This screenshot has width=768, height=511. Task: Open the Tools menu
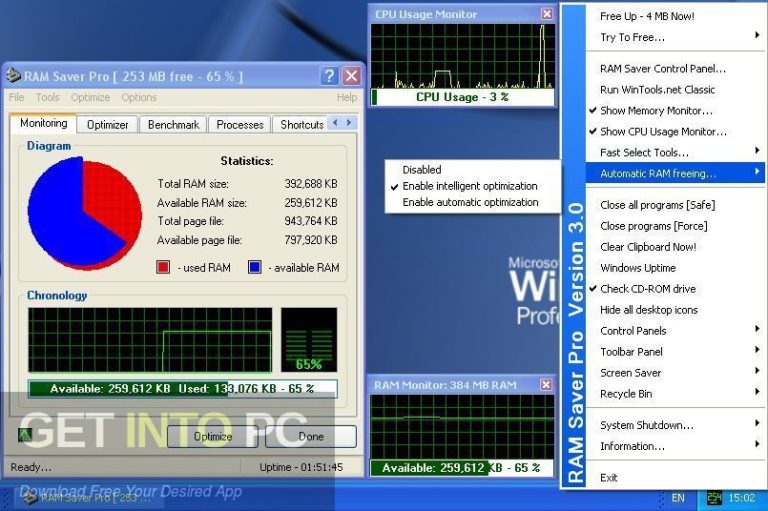tap(48, 97)
